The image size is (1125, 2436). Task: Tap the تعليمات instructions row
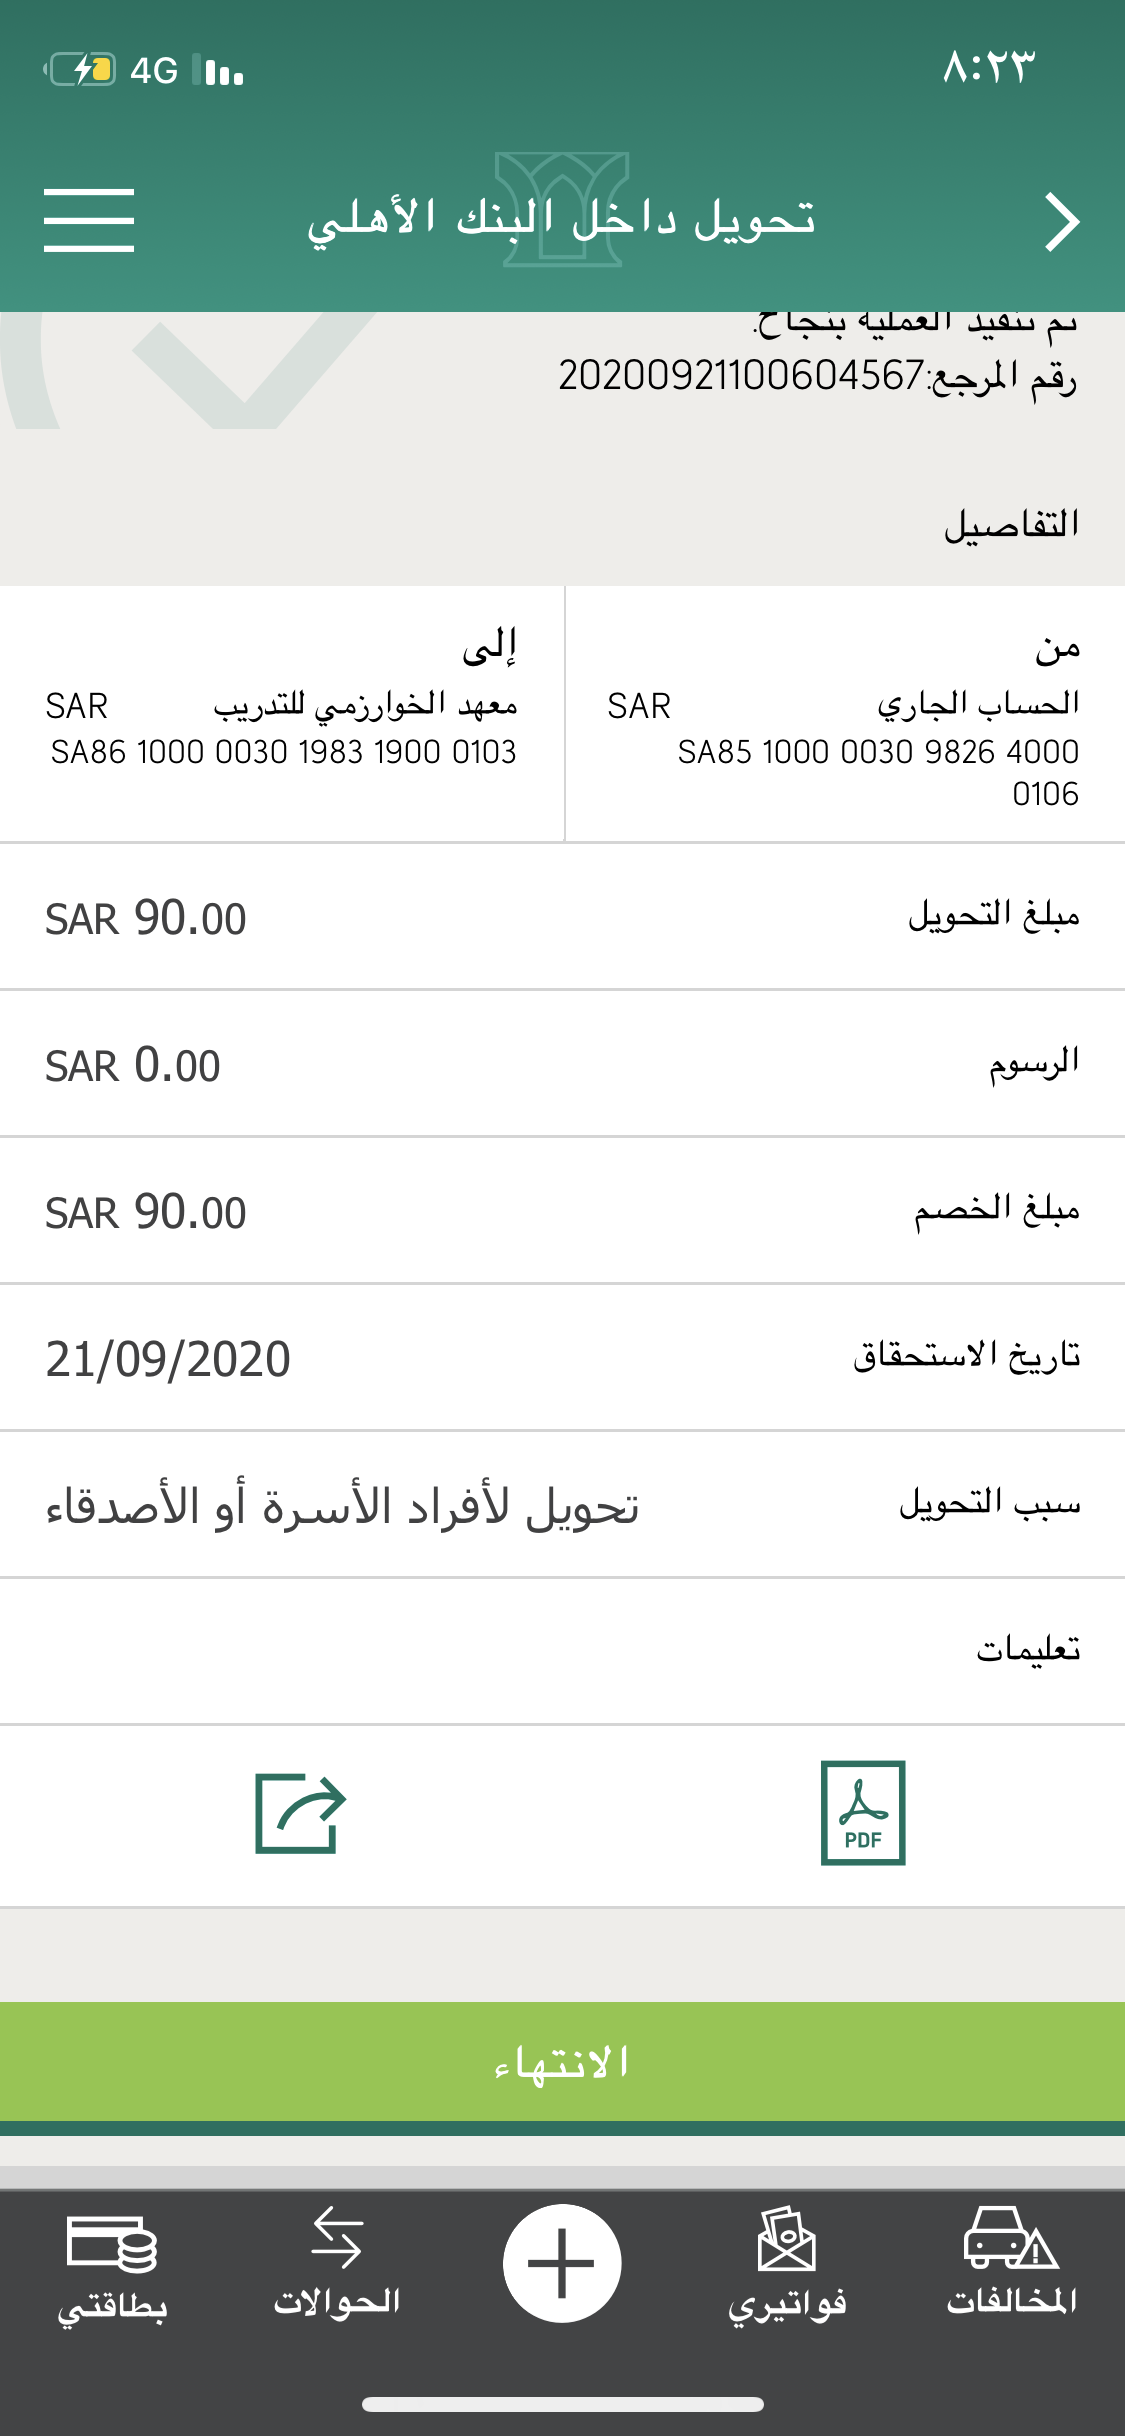click(x=562, y=1650)
